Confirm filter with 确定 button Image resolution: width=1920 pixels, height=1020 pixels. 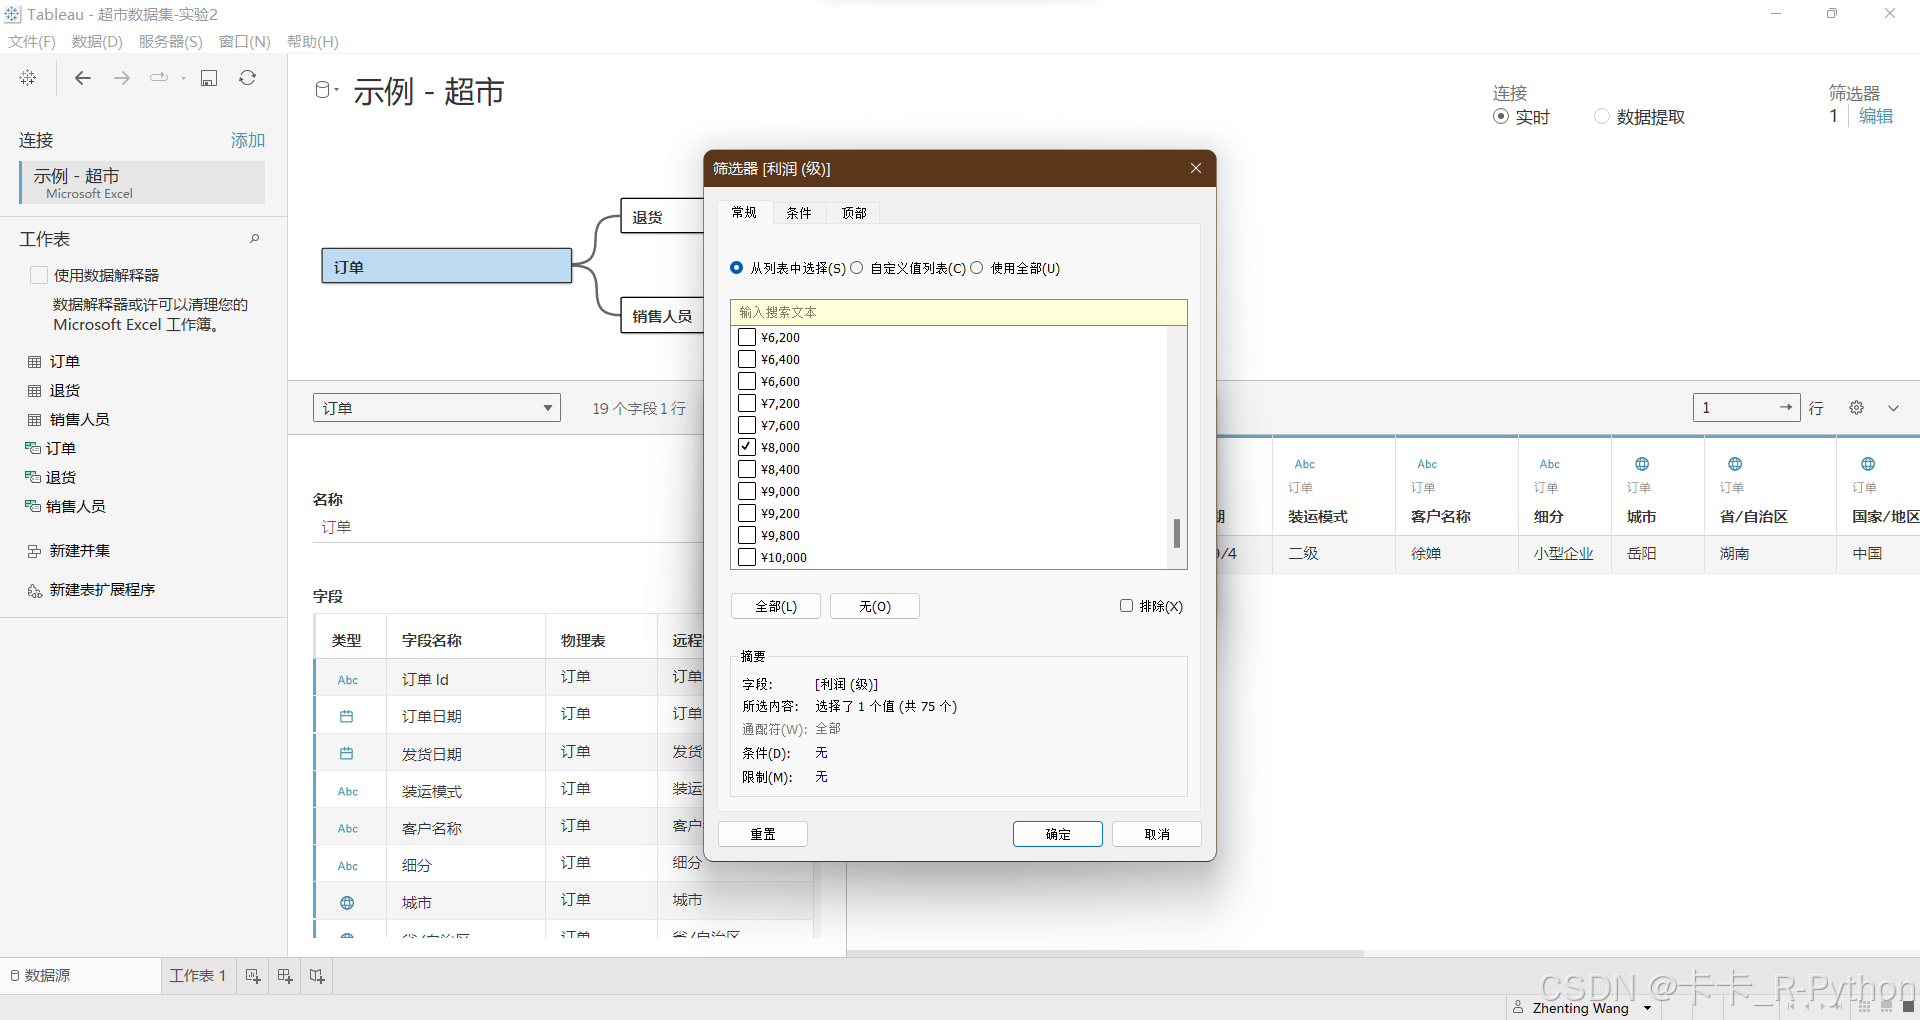pos(1058,834)
